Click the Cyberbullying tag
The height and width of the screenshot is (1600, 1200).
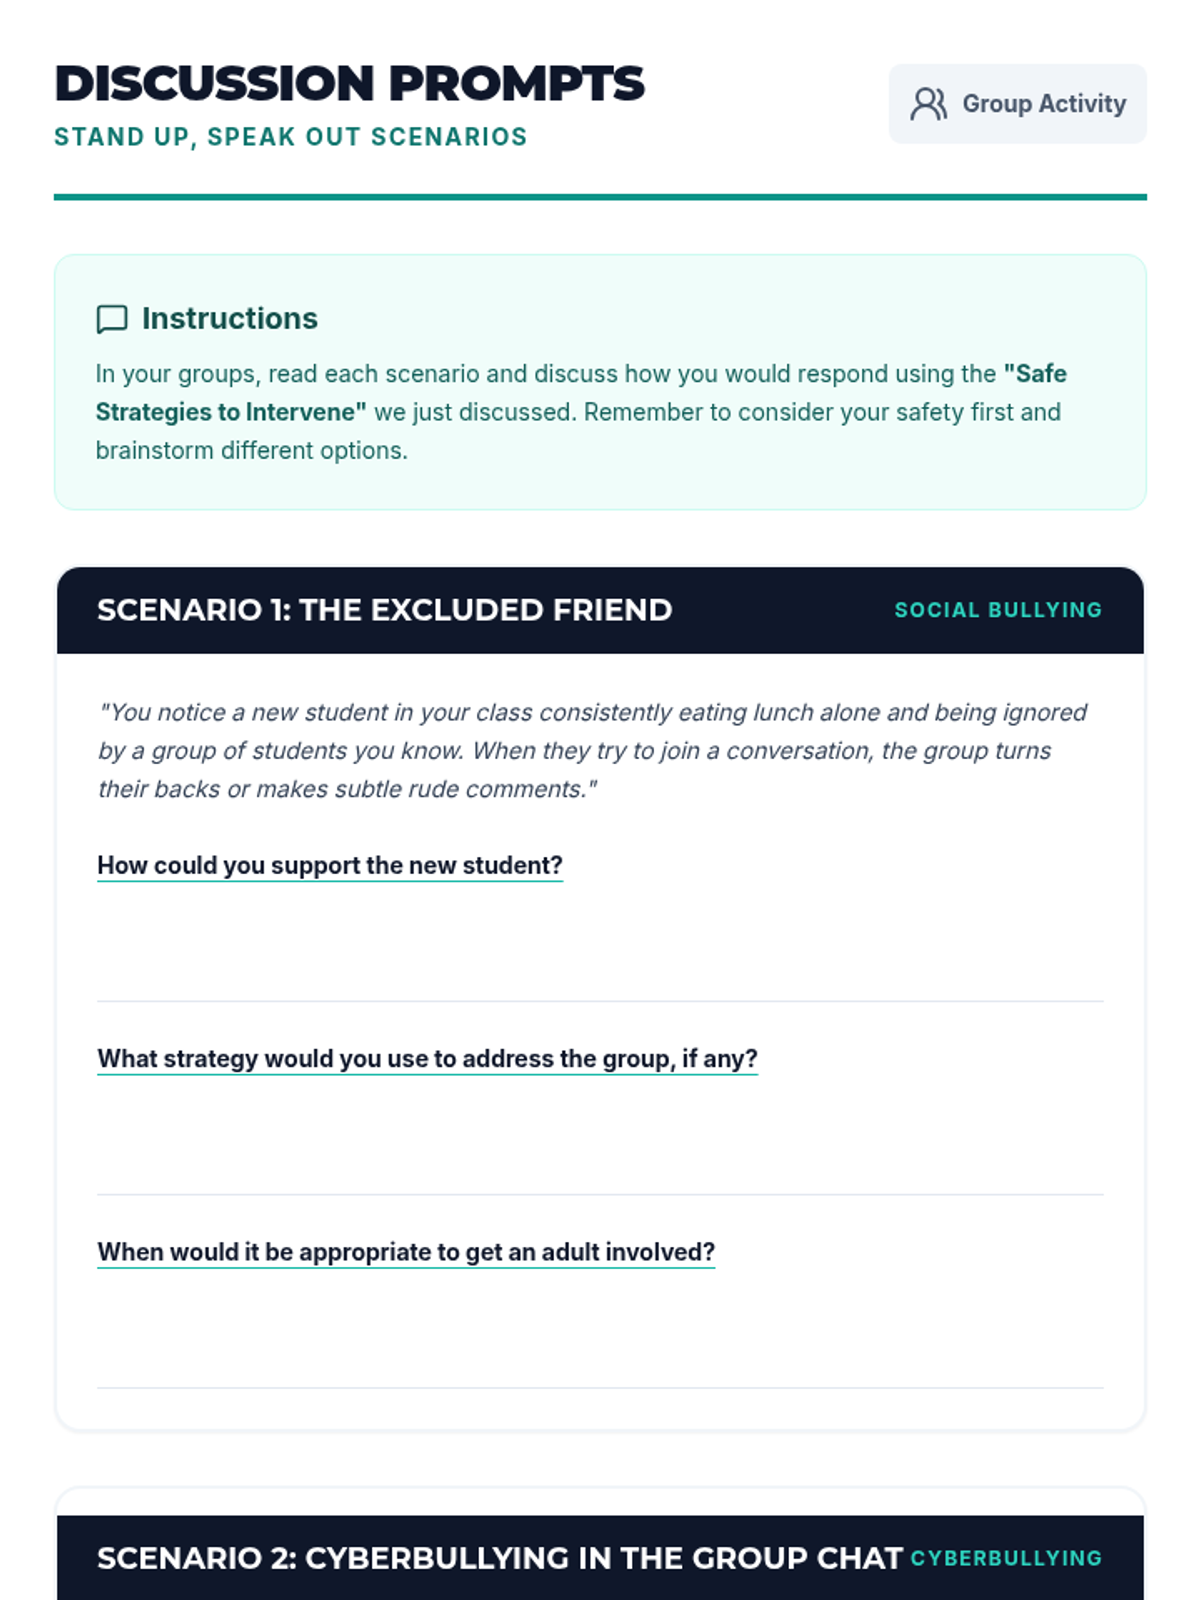(x=1006, y=1558)
